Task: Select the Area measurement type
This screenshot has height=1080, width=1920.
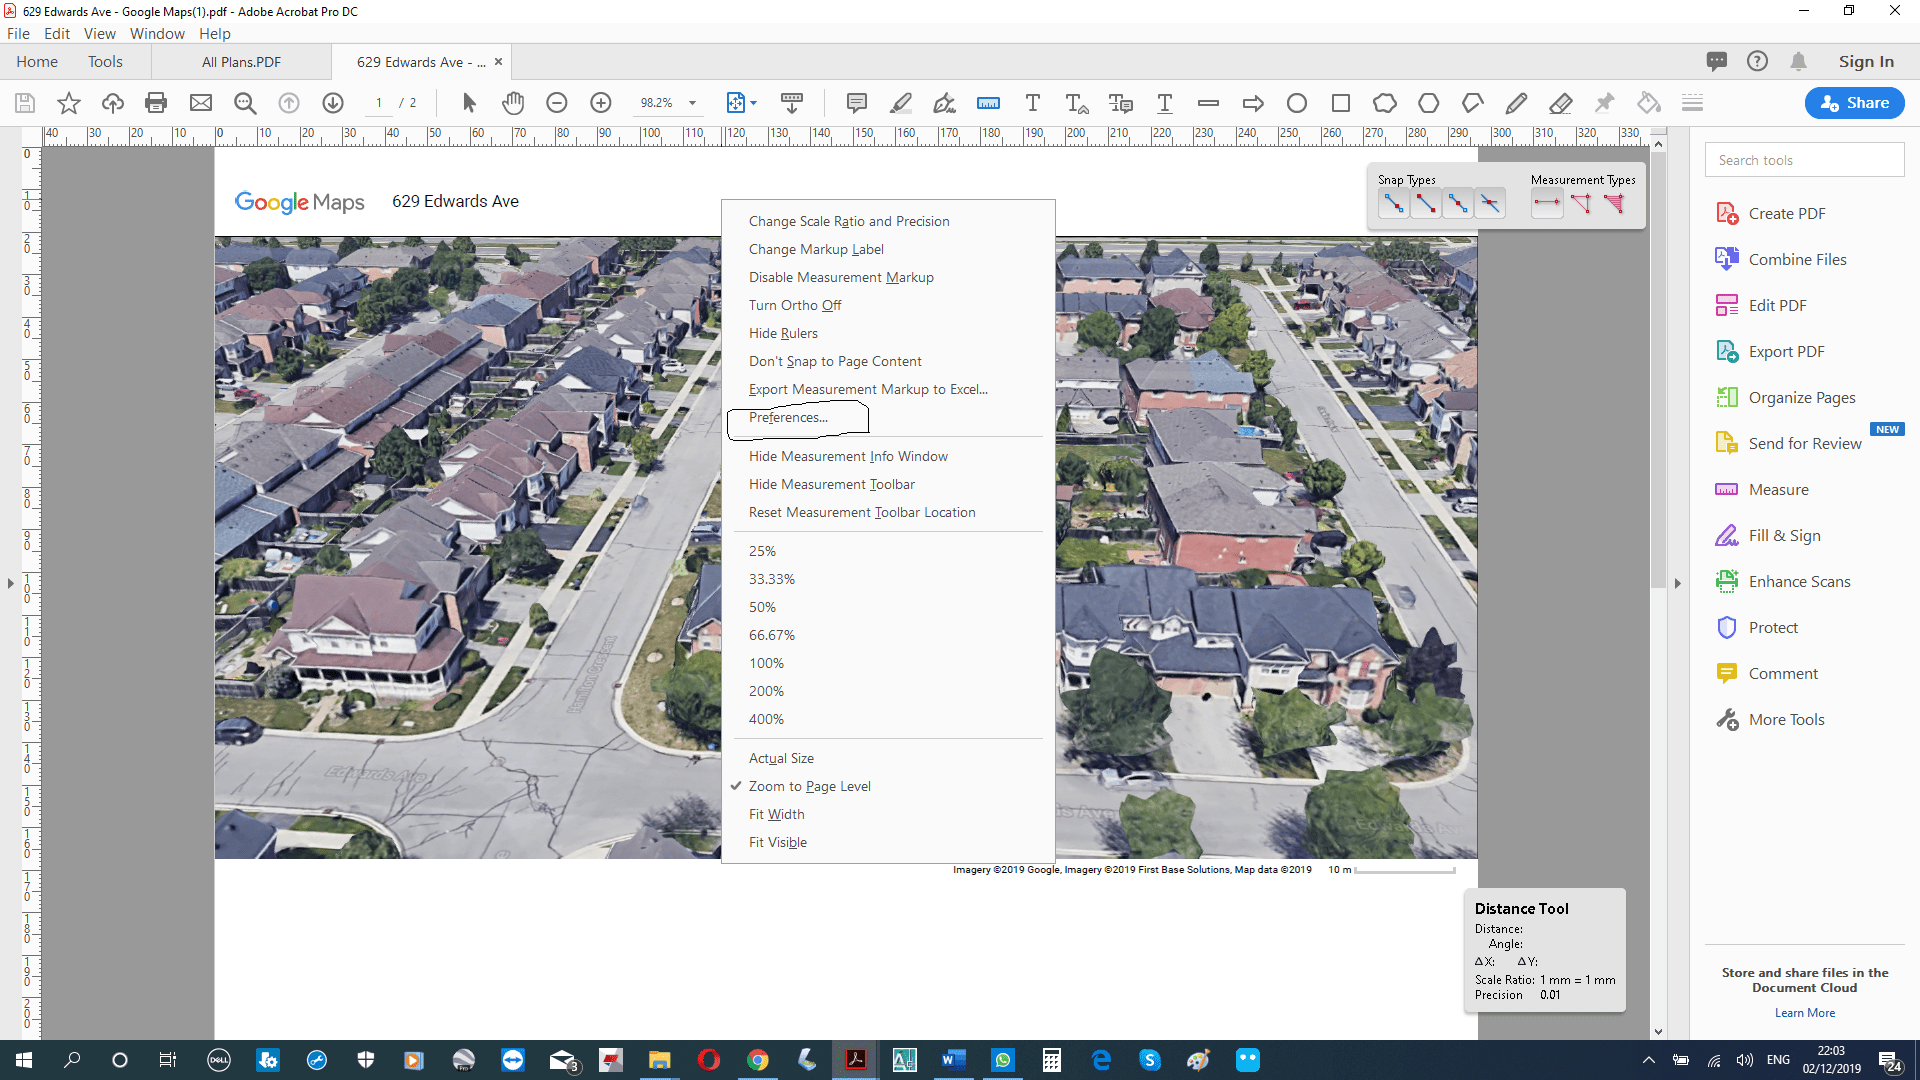Action: 1613,203
